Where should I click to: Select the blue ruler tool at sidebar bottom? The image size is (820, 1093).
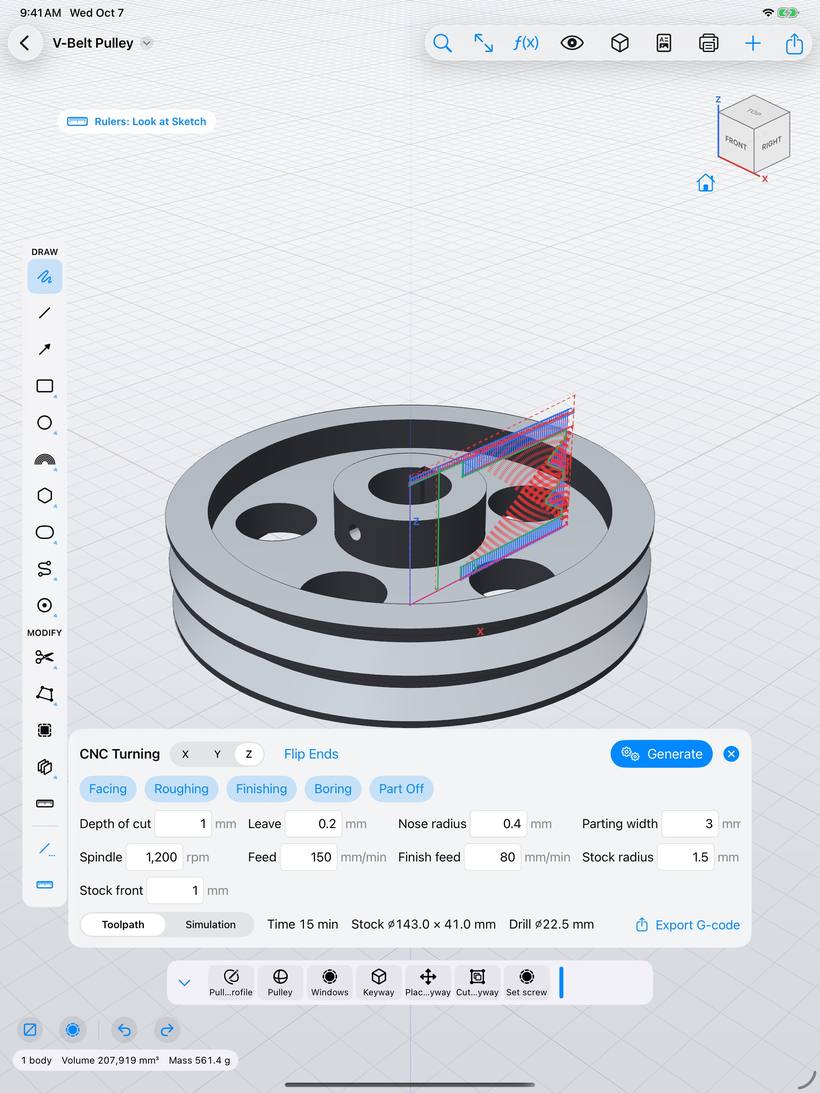pyautogui.click(x=45, y=885)
